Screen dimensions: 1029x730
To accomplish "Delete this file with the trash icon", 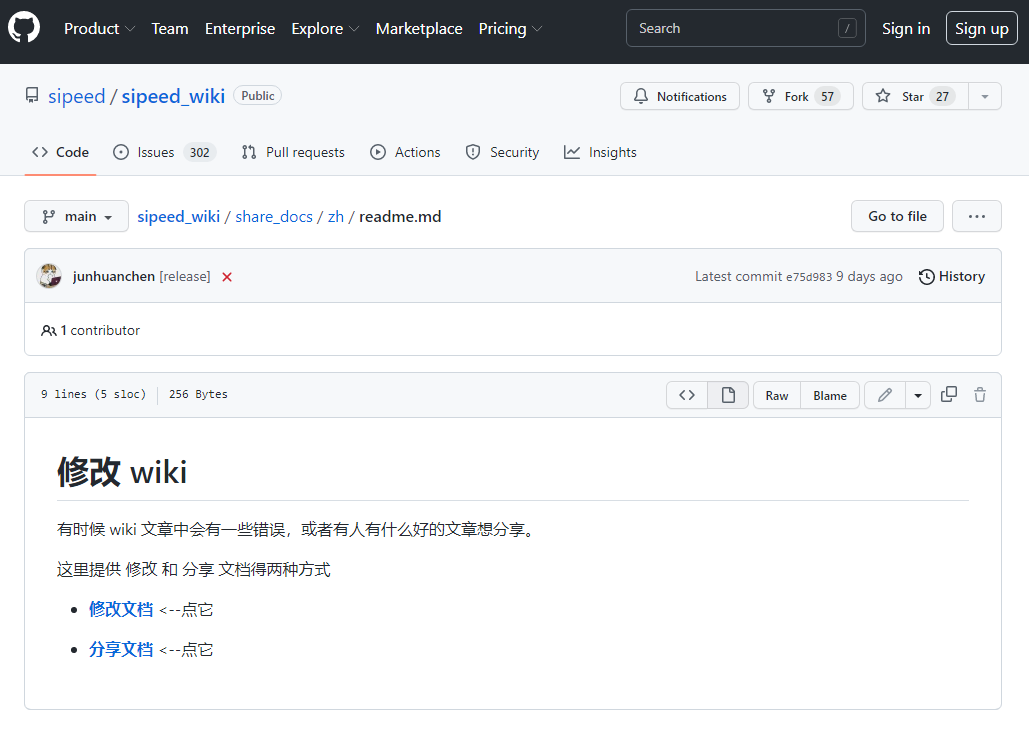I will coord(980,395).
